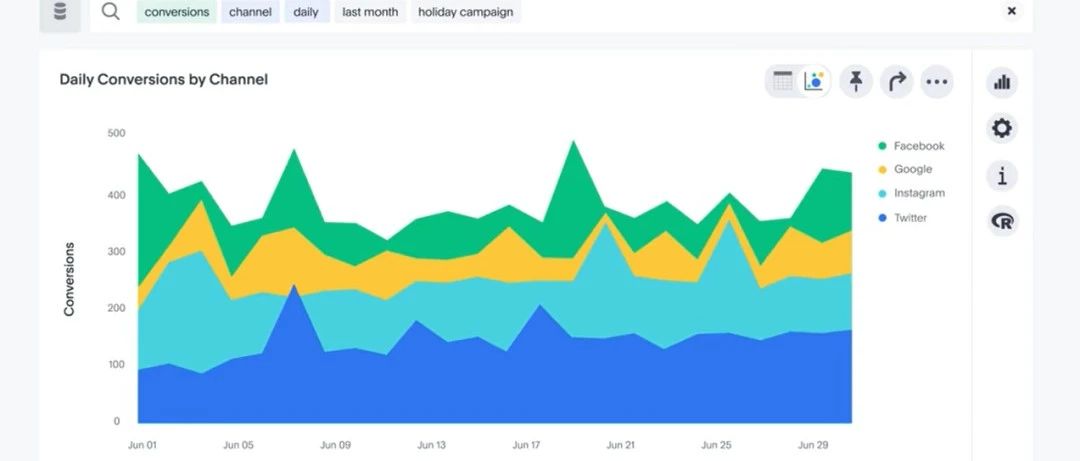Toggle Google series in legend
Viewport: 1080px width, 461px height.
tap(912, 170)
